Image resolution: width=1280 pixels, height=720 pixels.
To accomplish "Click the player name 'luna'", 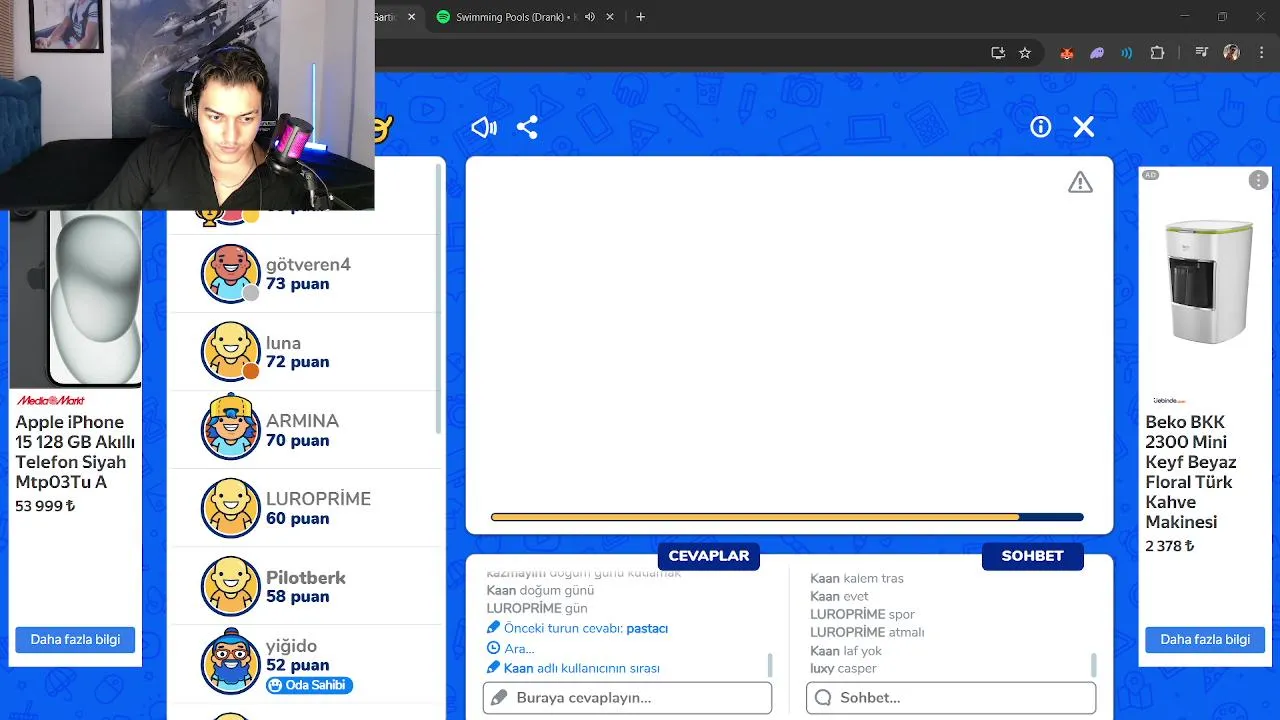I will (283, 343).
